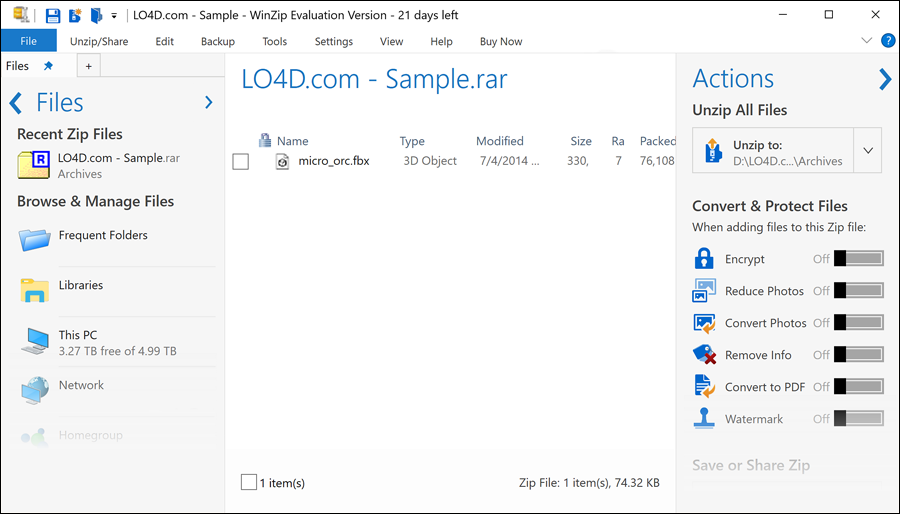Toggle the Remove Info switch
Viewport: 900px width, 514px height.
pos(859,355)
